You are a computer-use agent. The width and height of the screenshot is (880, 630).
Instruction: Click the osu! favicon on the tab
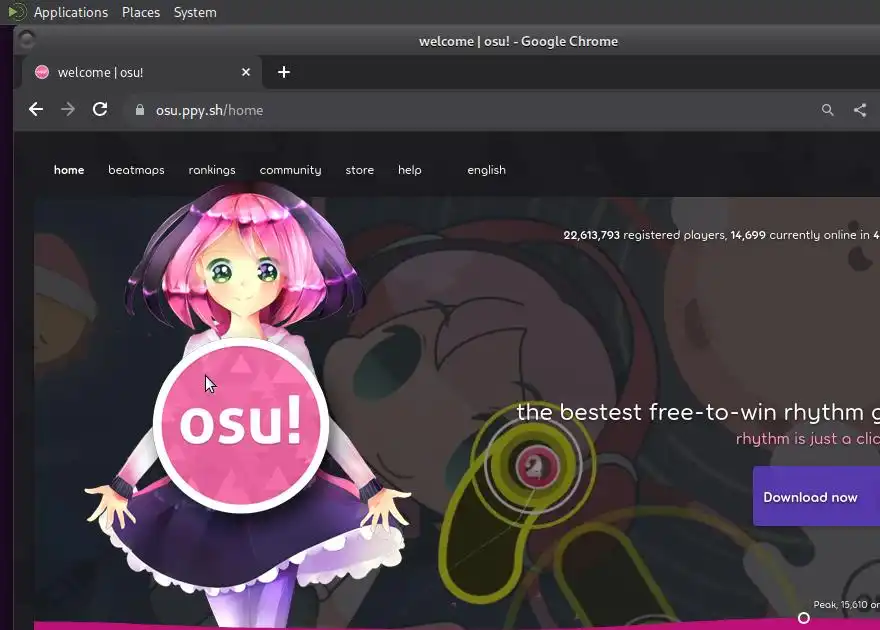click(42, 72)
